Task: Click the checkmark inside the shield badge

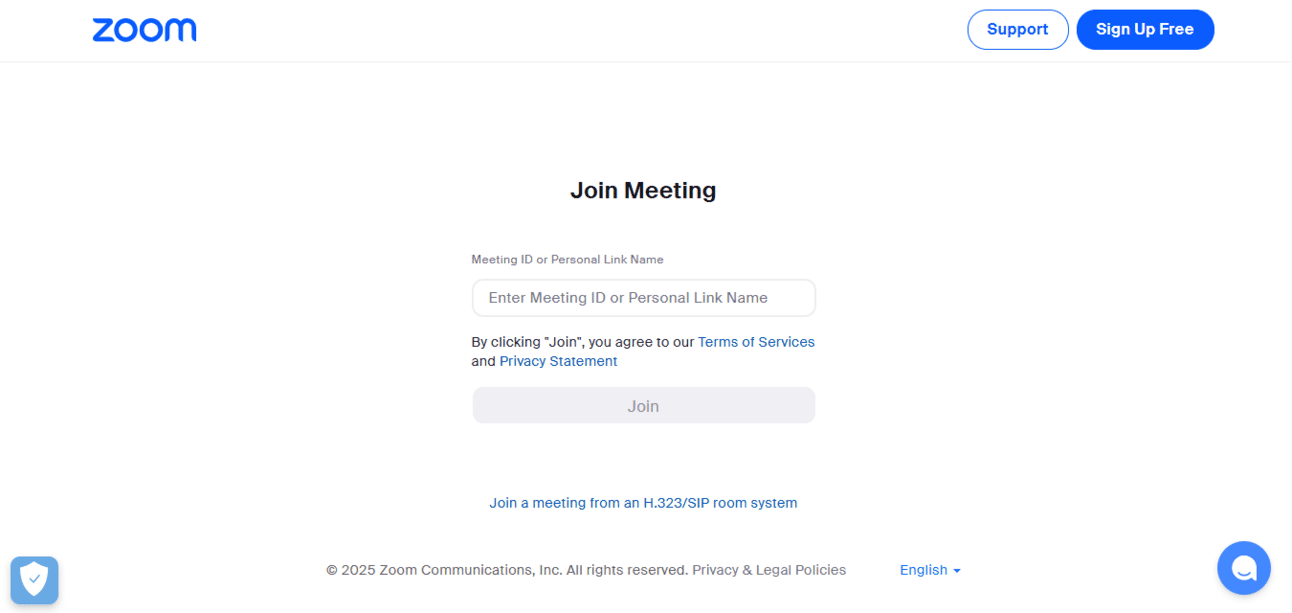Action: (34, 578)
